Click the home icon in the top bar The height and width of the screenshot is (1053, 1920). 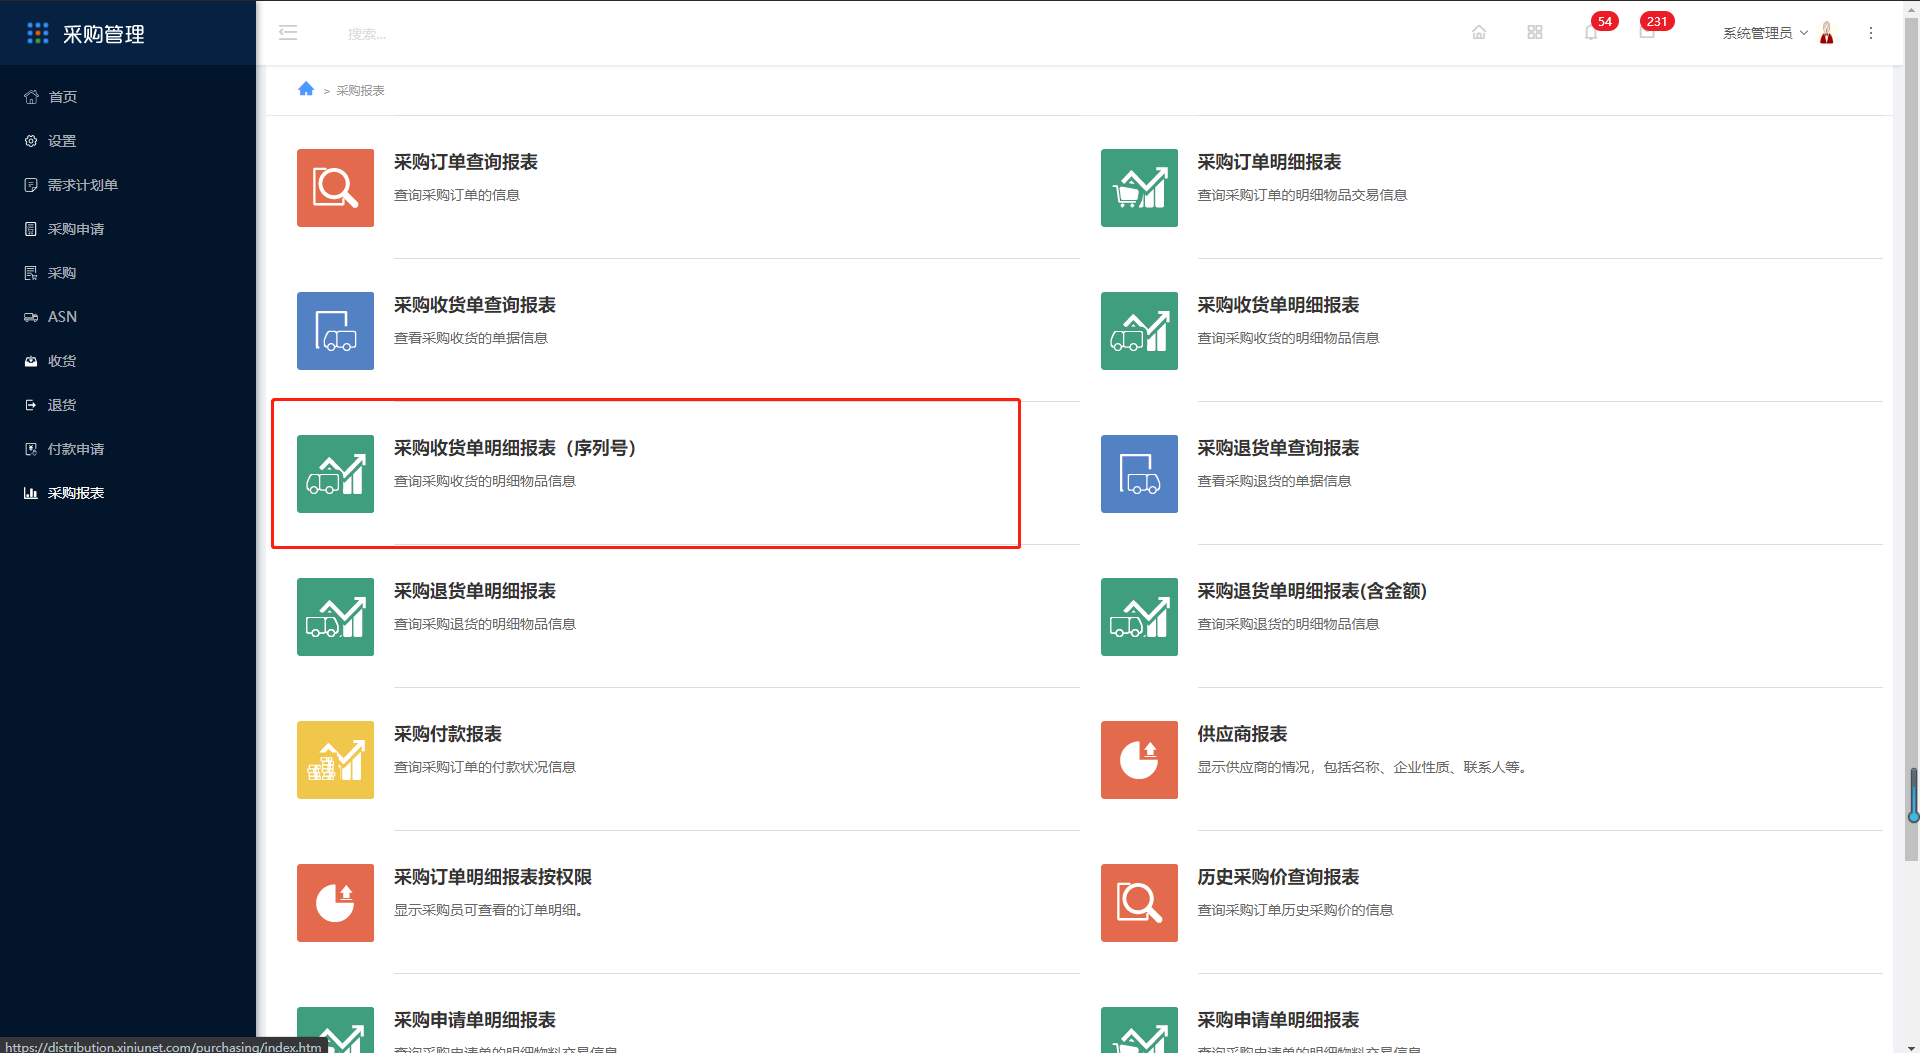(1479, 33)
